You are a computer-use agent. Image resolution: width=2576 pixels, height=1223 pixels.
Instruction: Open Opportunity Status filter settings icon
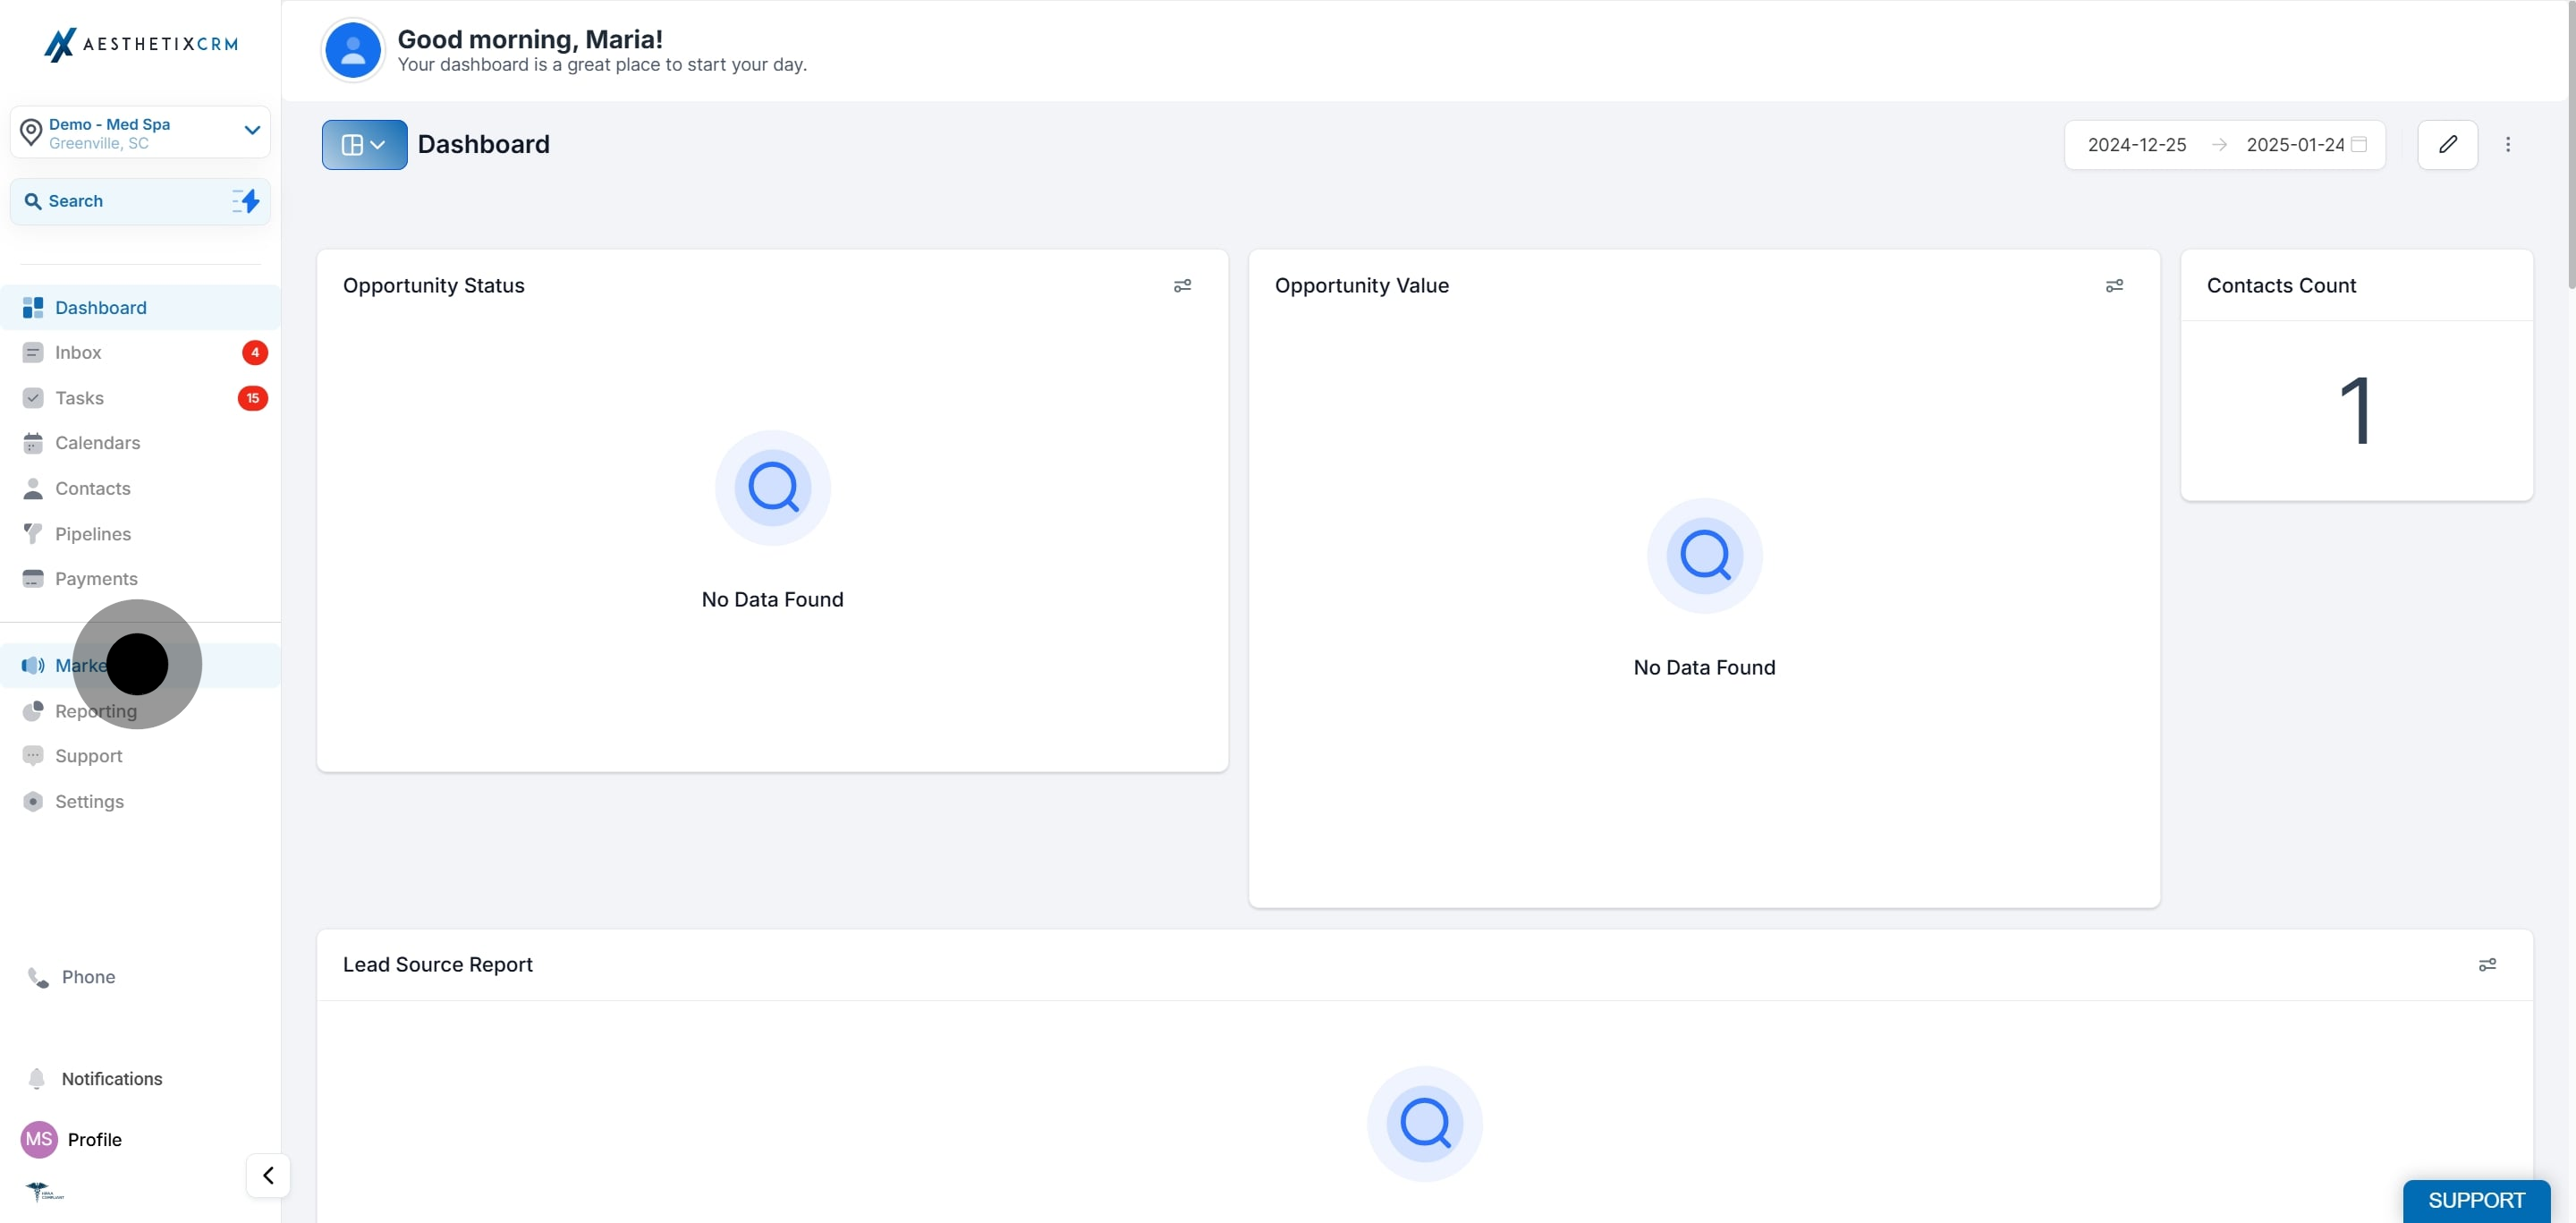[1182, 286]
